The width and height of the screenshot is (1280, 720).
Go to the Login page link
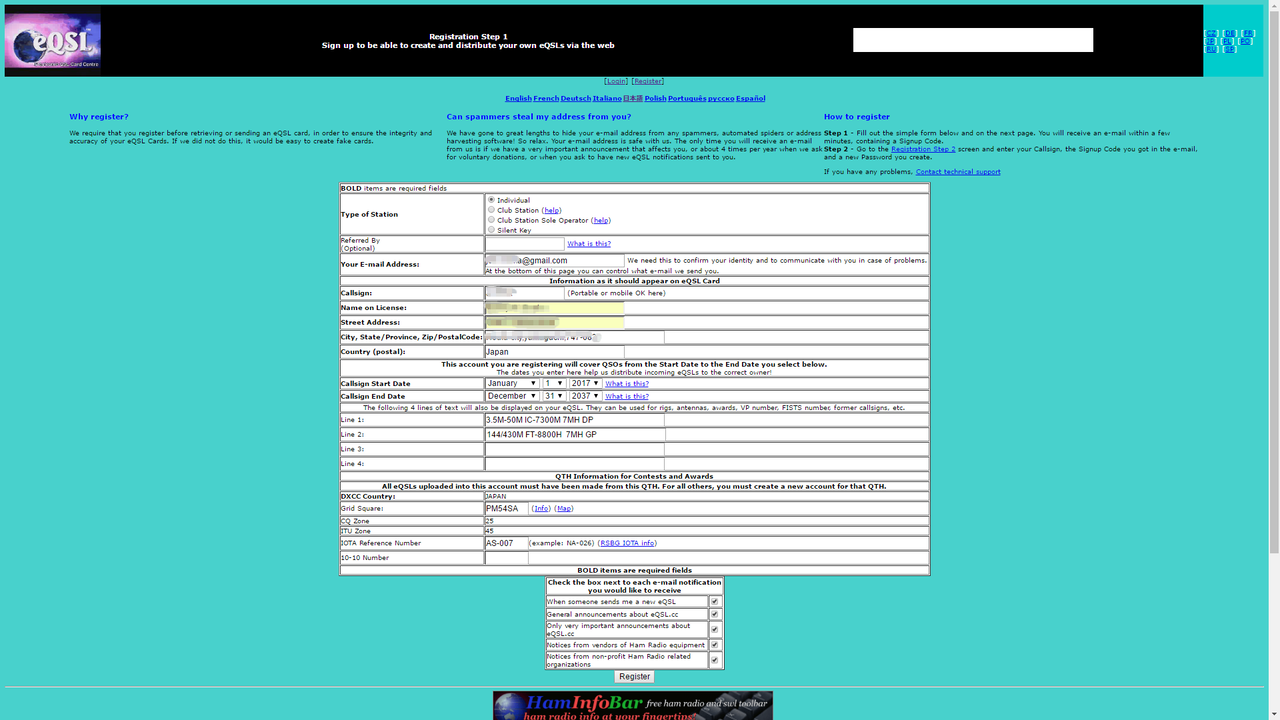616,81
